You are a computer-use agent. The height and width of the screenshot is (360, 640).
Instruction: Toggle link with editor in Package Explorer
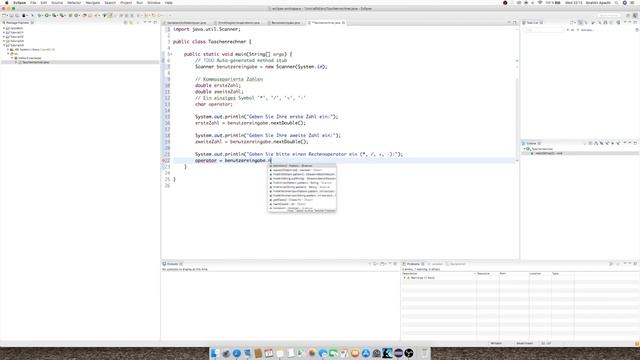point(131,23)
